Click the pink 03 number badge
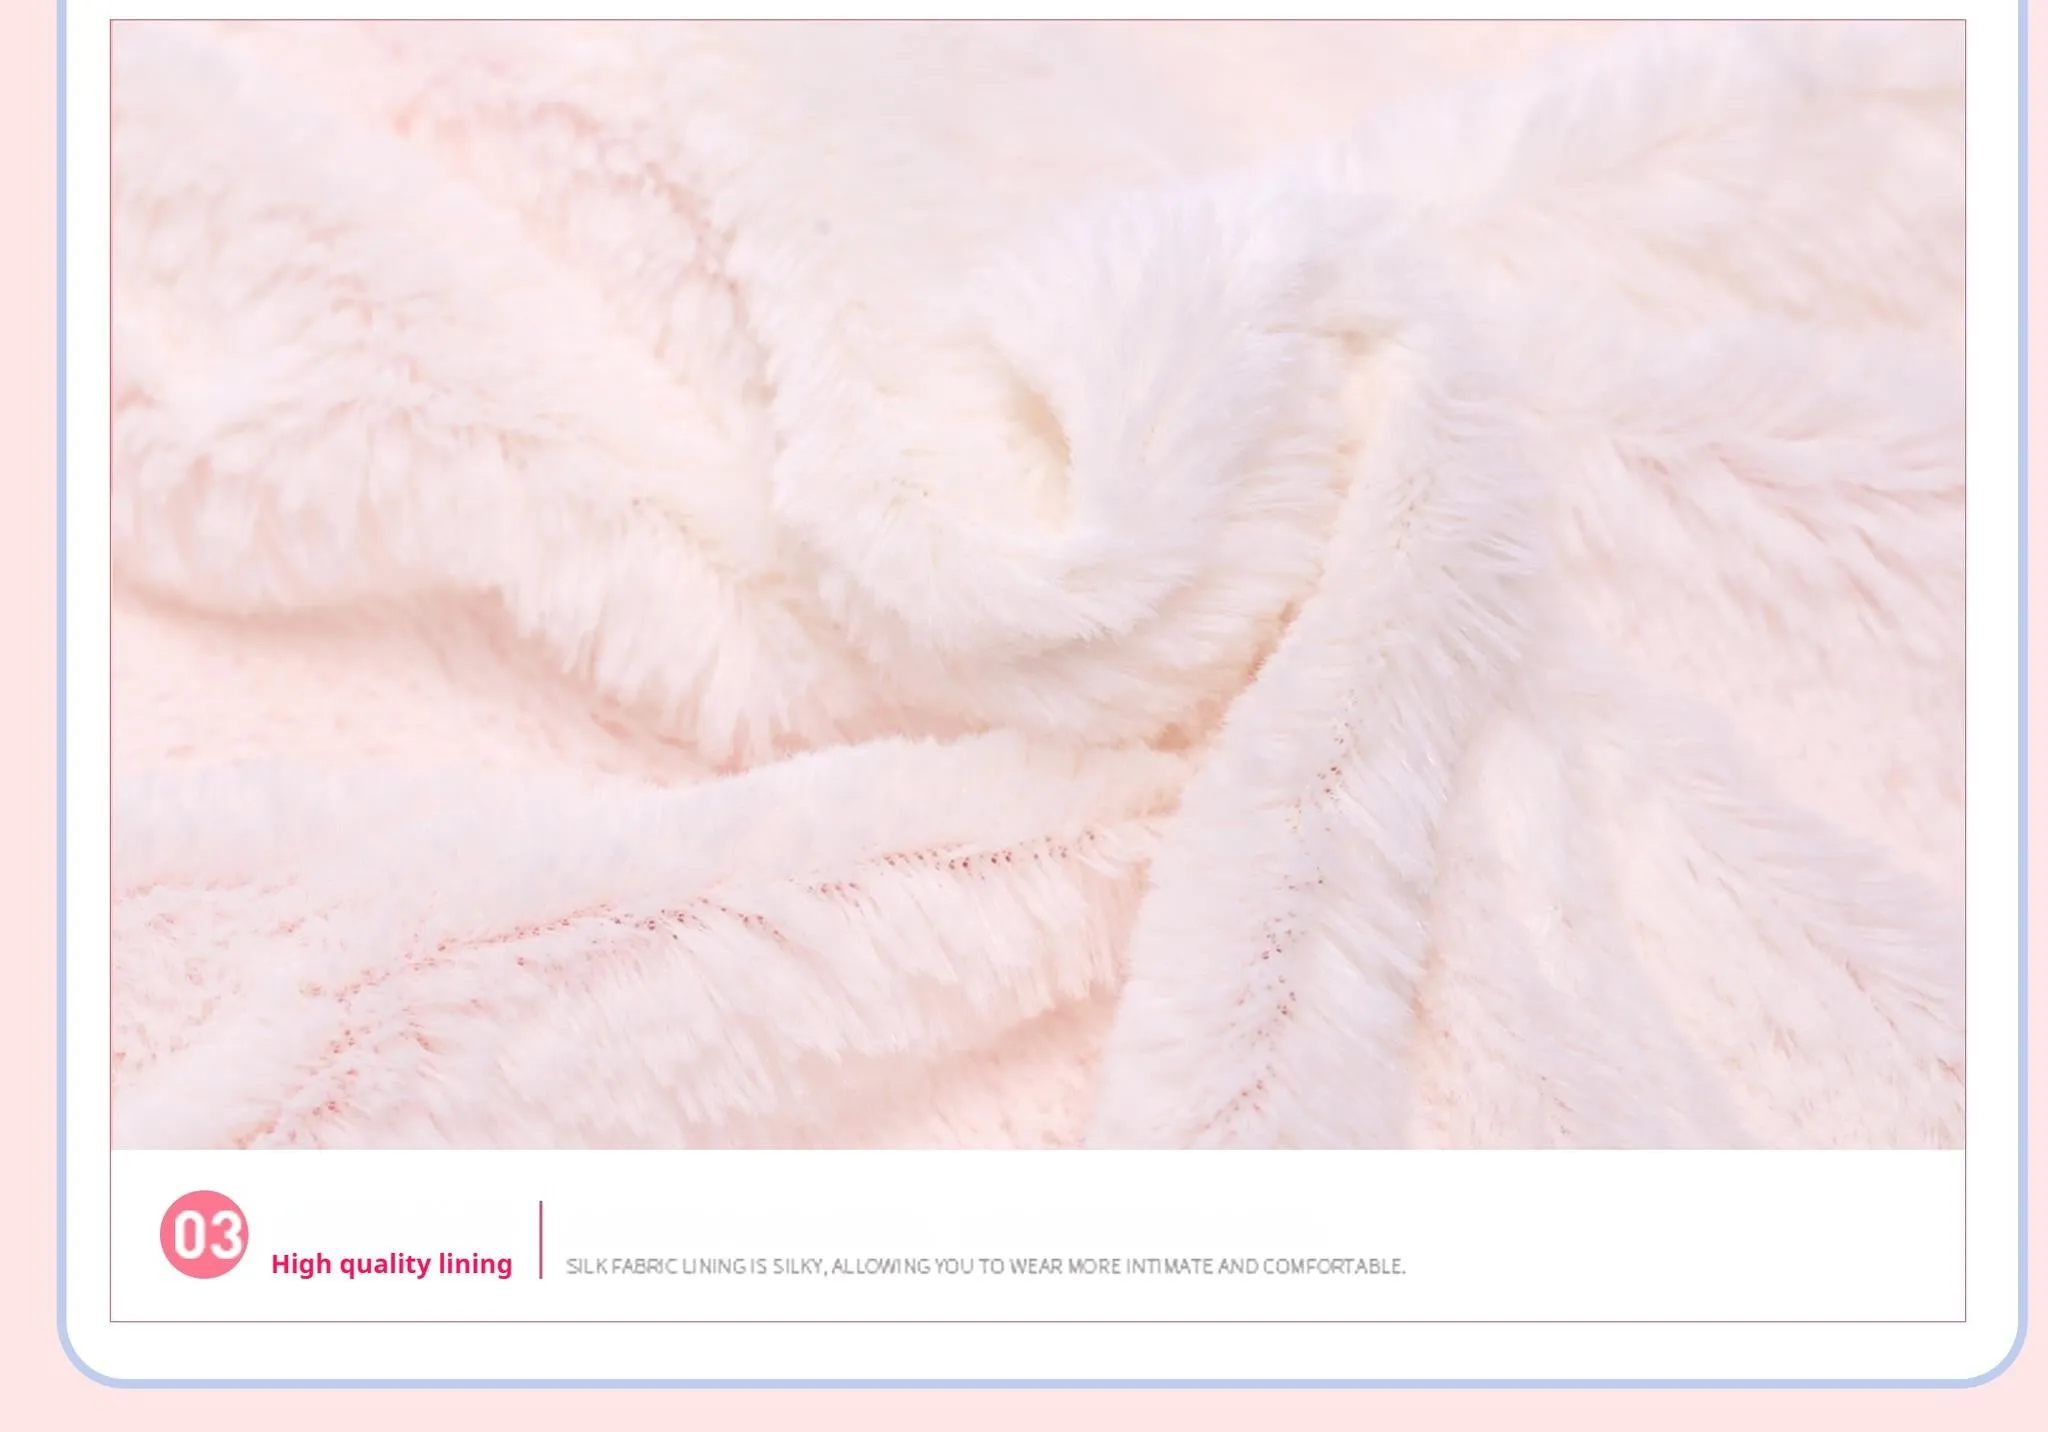 tap(204, 1234)
